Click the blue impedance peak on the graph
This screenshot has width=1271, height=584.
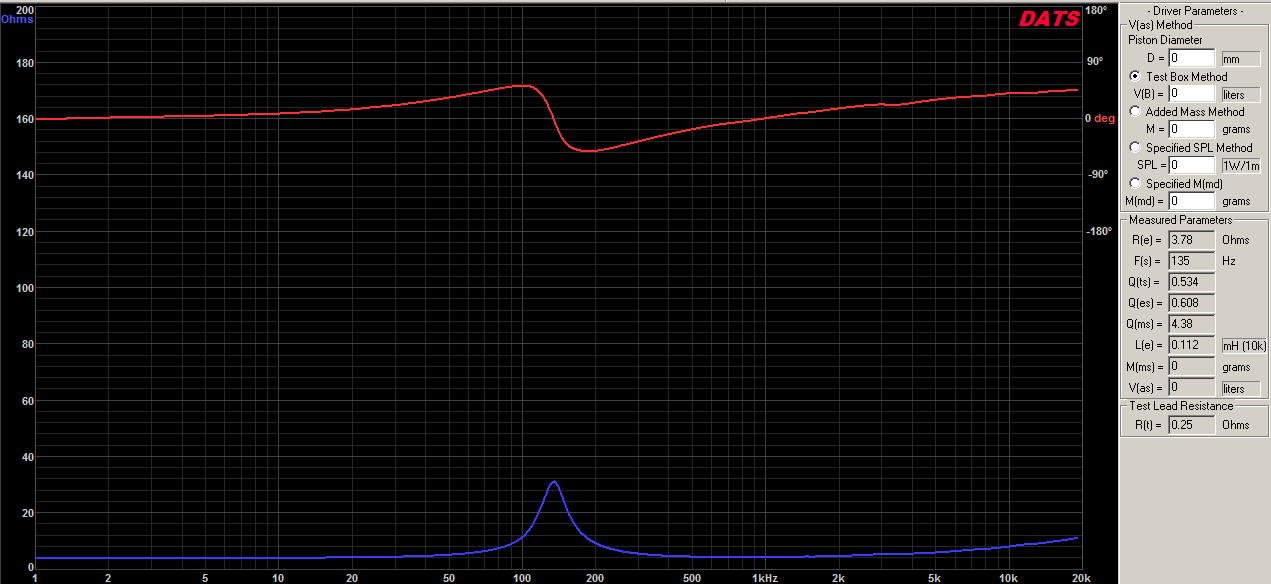553,483
